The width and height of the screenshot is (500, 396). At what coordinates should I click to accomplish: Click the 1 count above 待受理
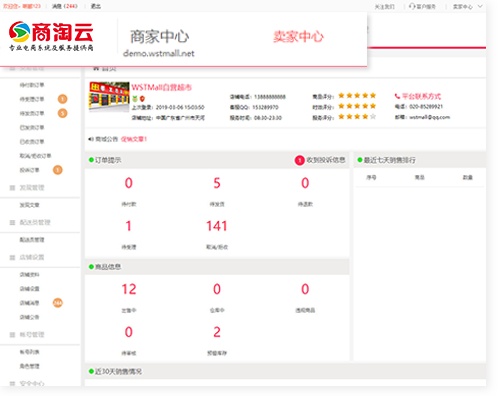pos(128,226)
